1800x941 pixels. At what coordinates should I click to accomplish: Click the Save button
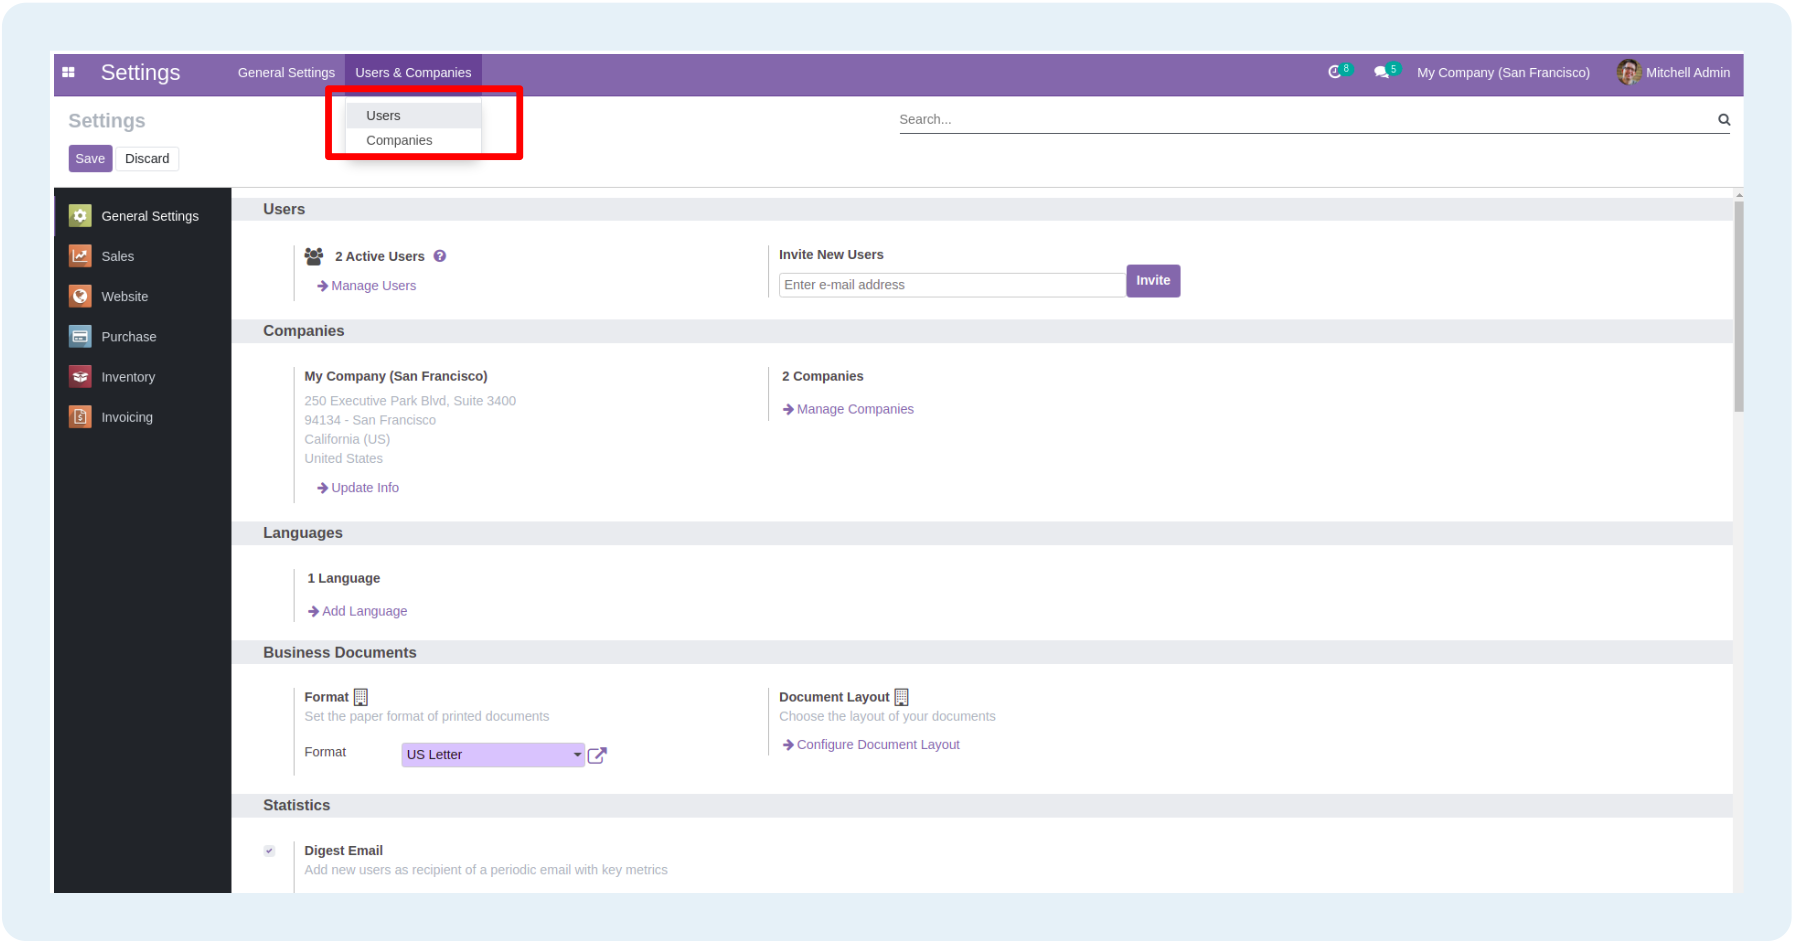[x=90, y=158]
